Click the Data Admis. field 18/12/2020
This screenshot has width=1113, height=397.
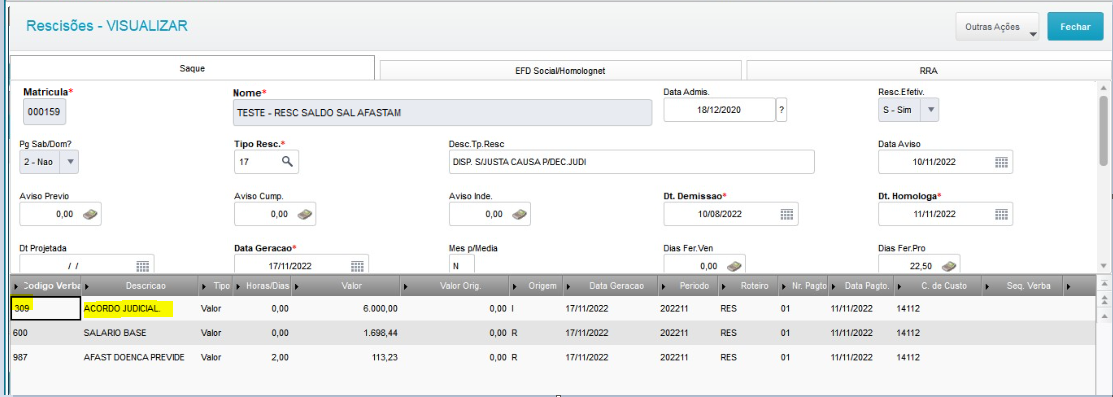pos(720,111)
